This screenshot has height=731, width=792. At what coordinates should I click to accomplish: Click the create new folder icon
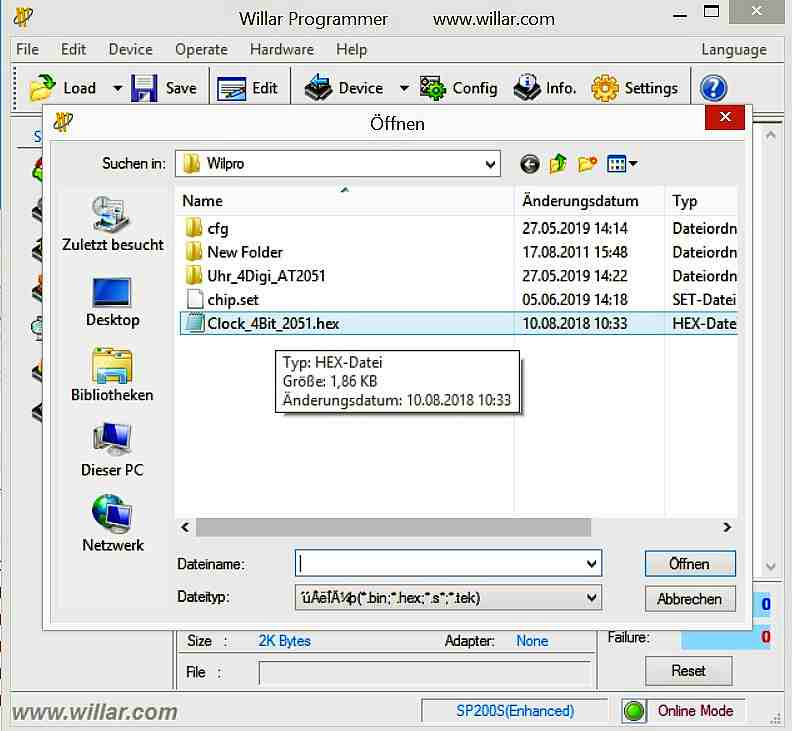coord(587,164)
